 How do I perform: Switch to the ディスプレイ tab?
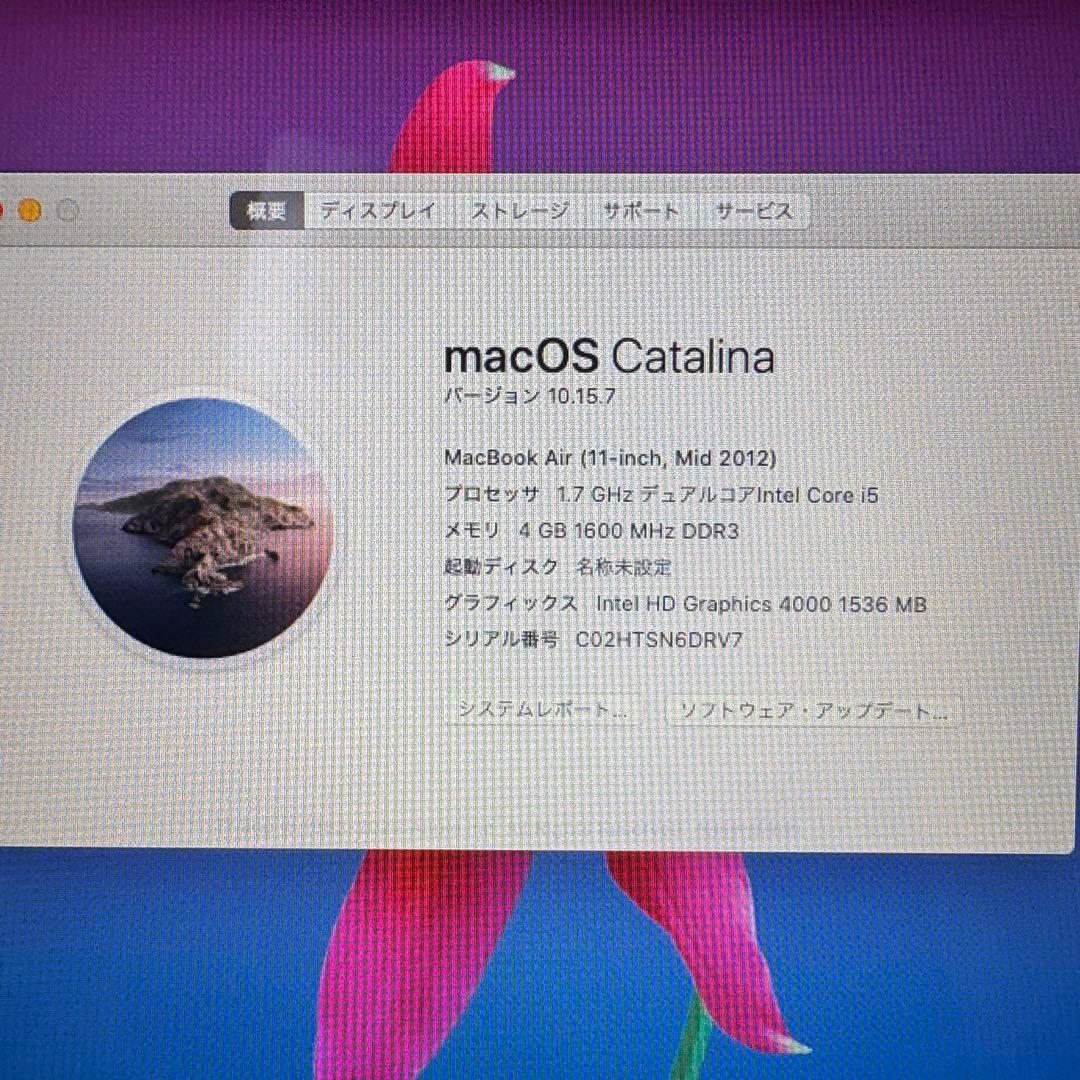377,211
